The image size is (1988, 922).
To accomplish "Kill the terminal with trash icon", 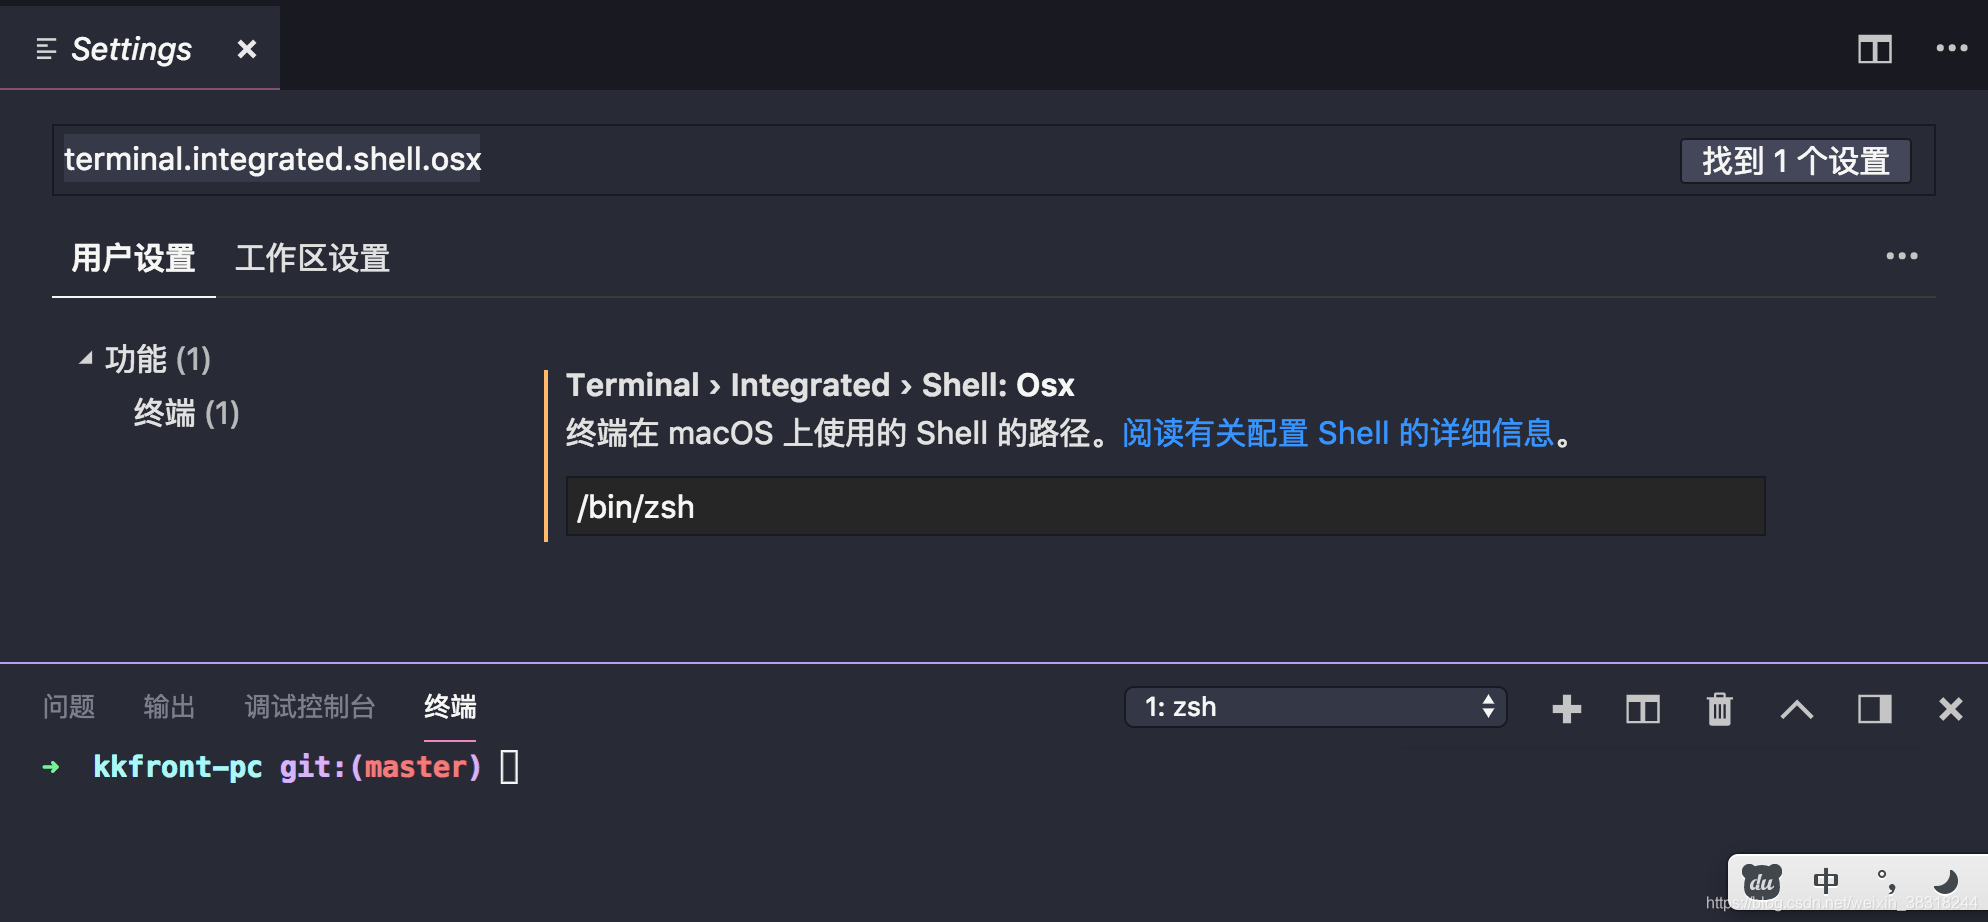I will point(1719,709).
